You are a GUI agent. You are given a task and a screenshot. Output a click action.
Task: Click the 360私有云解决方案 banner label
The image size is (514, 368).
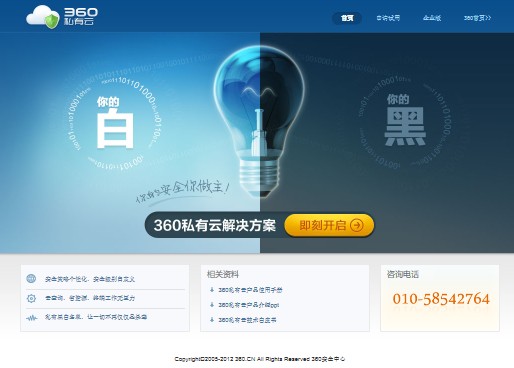tap(215, 226)
